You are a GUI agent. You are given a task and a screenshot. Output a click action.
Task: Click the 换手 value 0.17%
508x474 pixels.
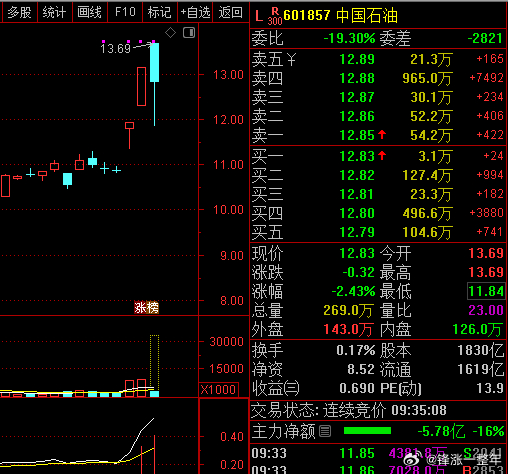[x=356, y=350]
